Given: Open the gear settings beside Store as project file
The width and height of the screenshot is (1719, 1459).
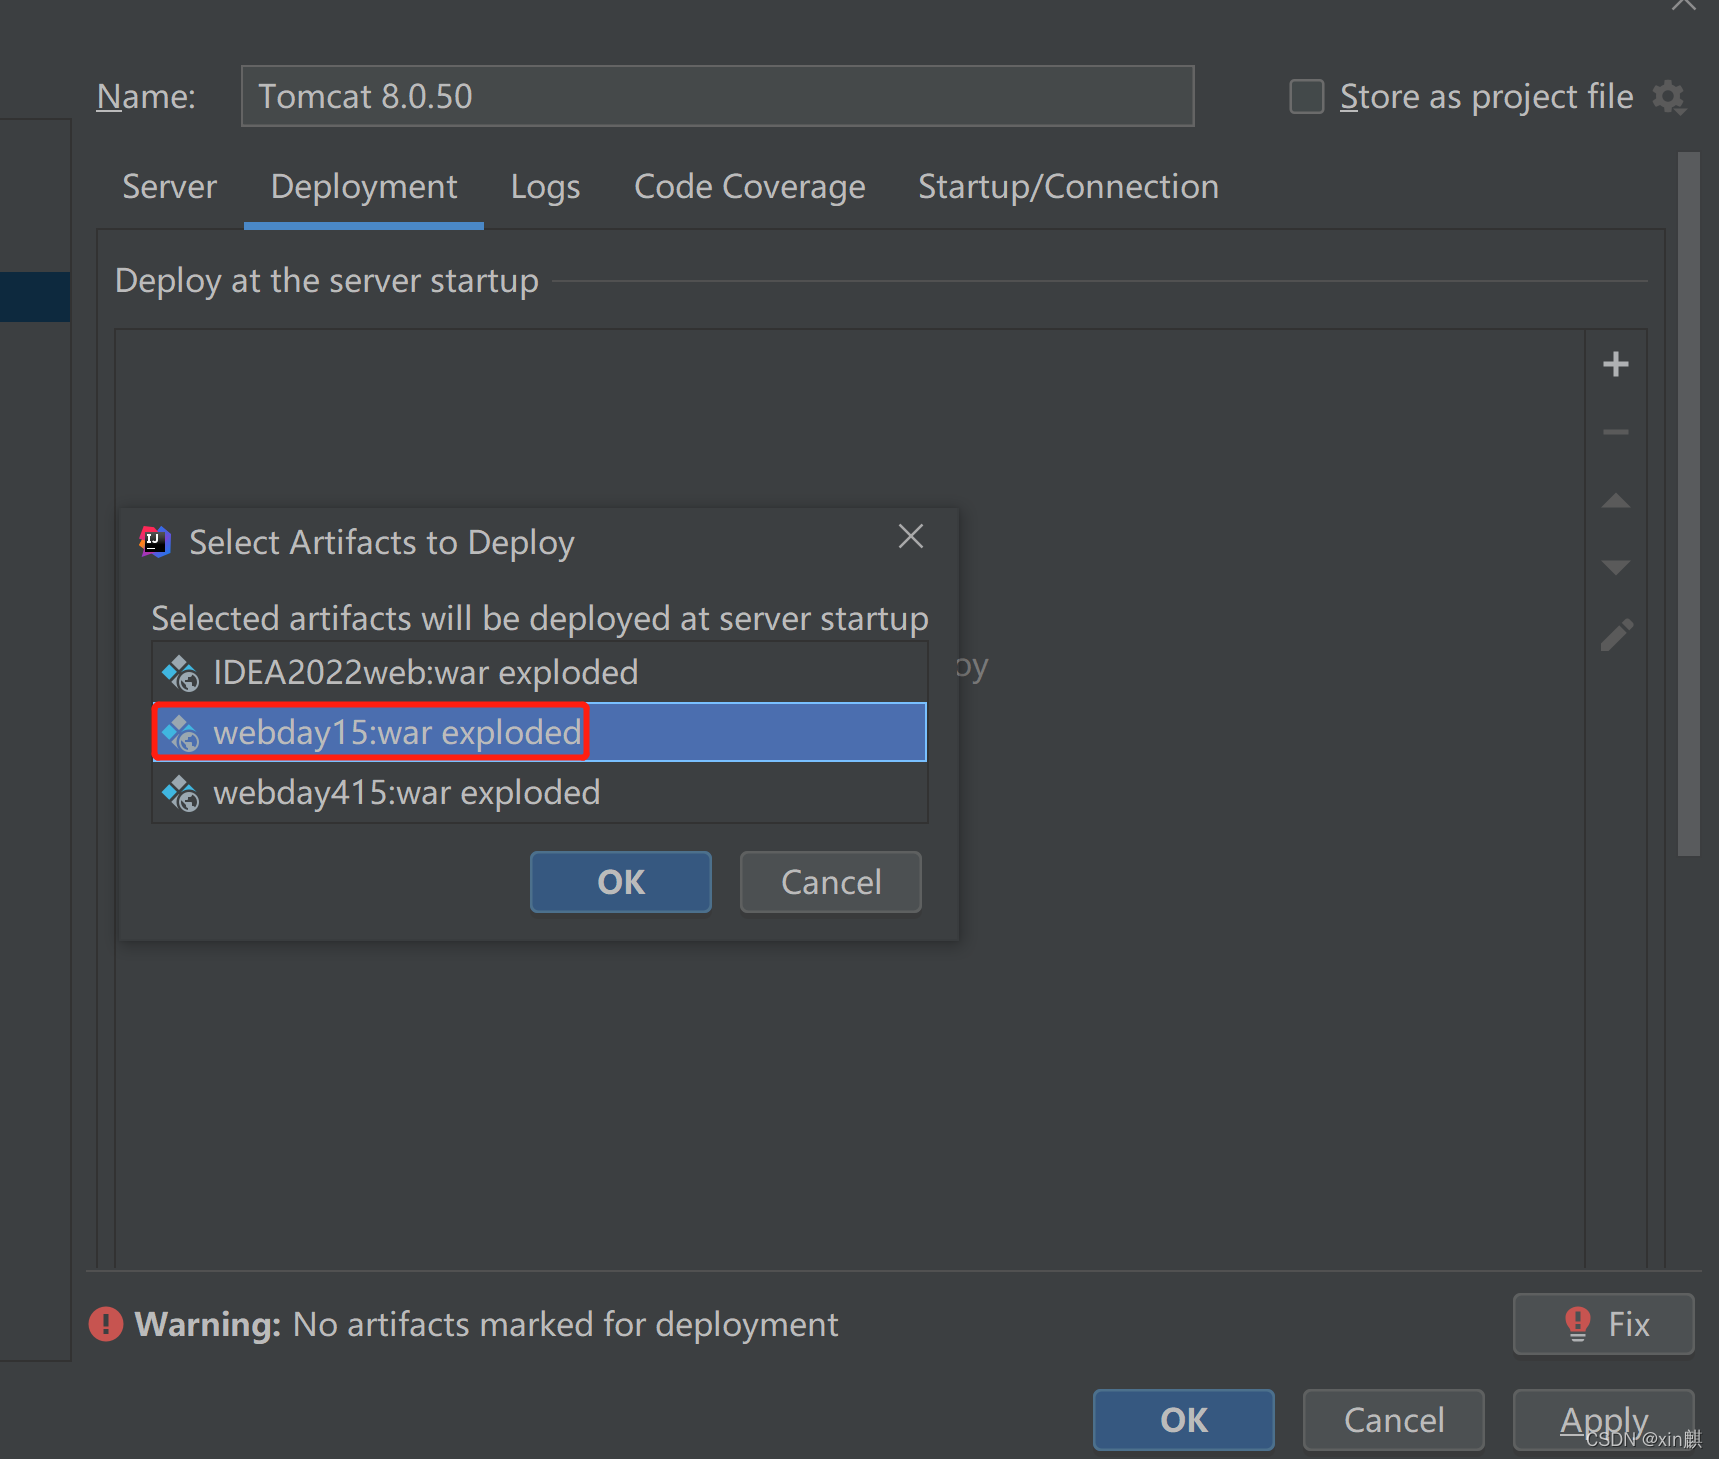Looking at the screenshot, I should [1669, 98].
